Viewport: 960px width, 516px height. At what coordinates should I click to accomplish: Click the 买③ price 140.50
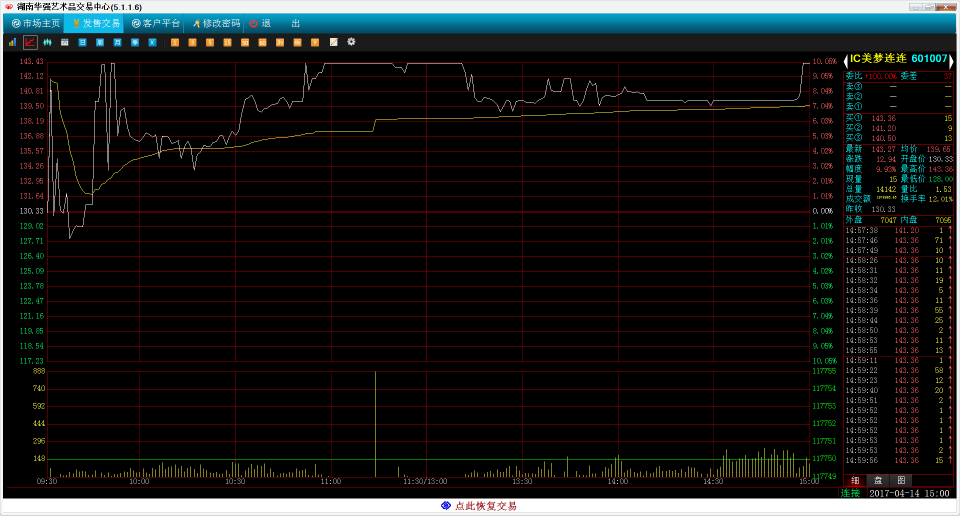[883, 138]
